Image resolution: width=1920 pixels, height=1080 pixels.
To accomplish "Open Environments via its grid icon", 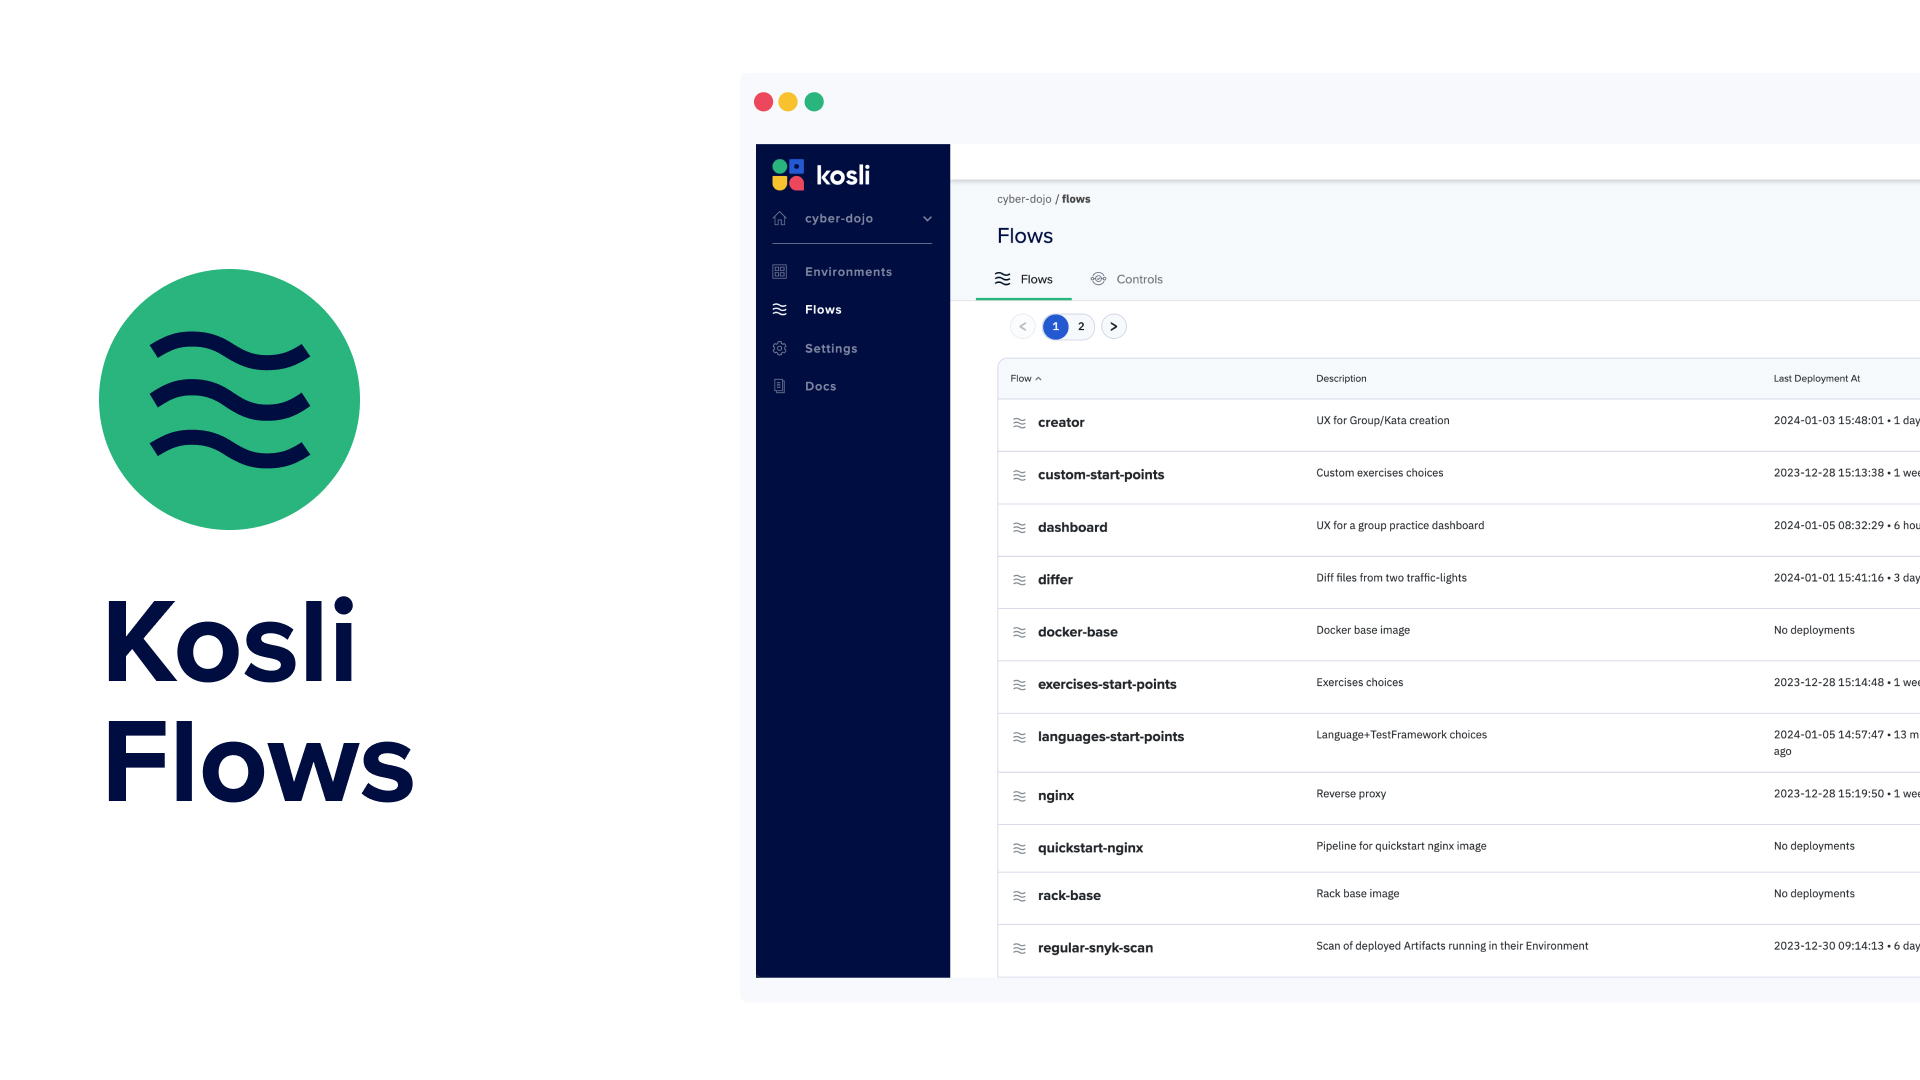I will 779,271.
